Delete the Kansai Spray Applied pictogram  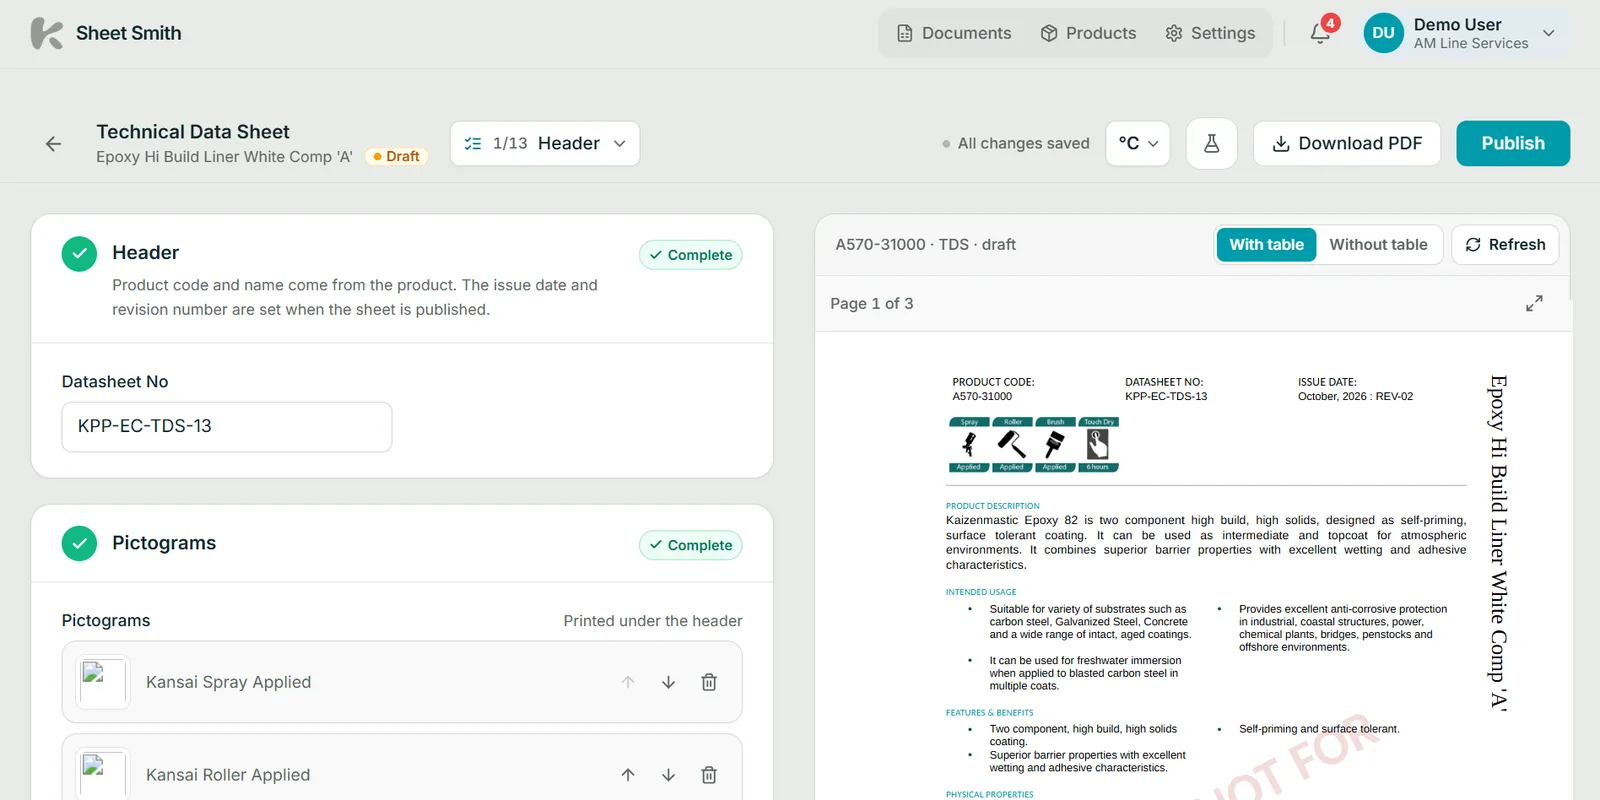[709, 682]
